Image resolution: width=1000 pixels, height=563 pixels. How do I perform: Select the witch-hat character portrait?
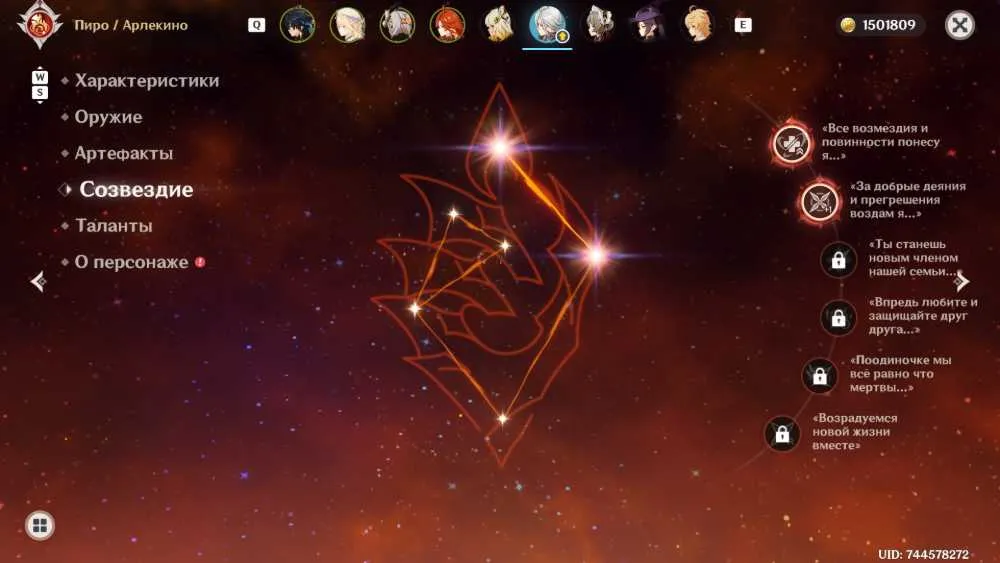(x=647, y=25)
